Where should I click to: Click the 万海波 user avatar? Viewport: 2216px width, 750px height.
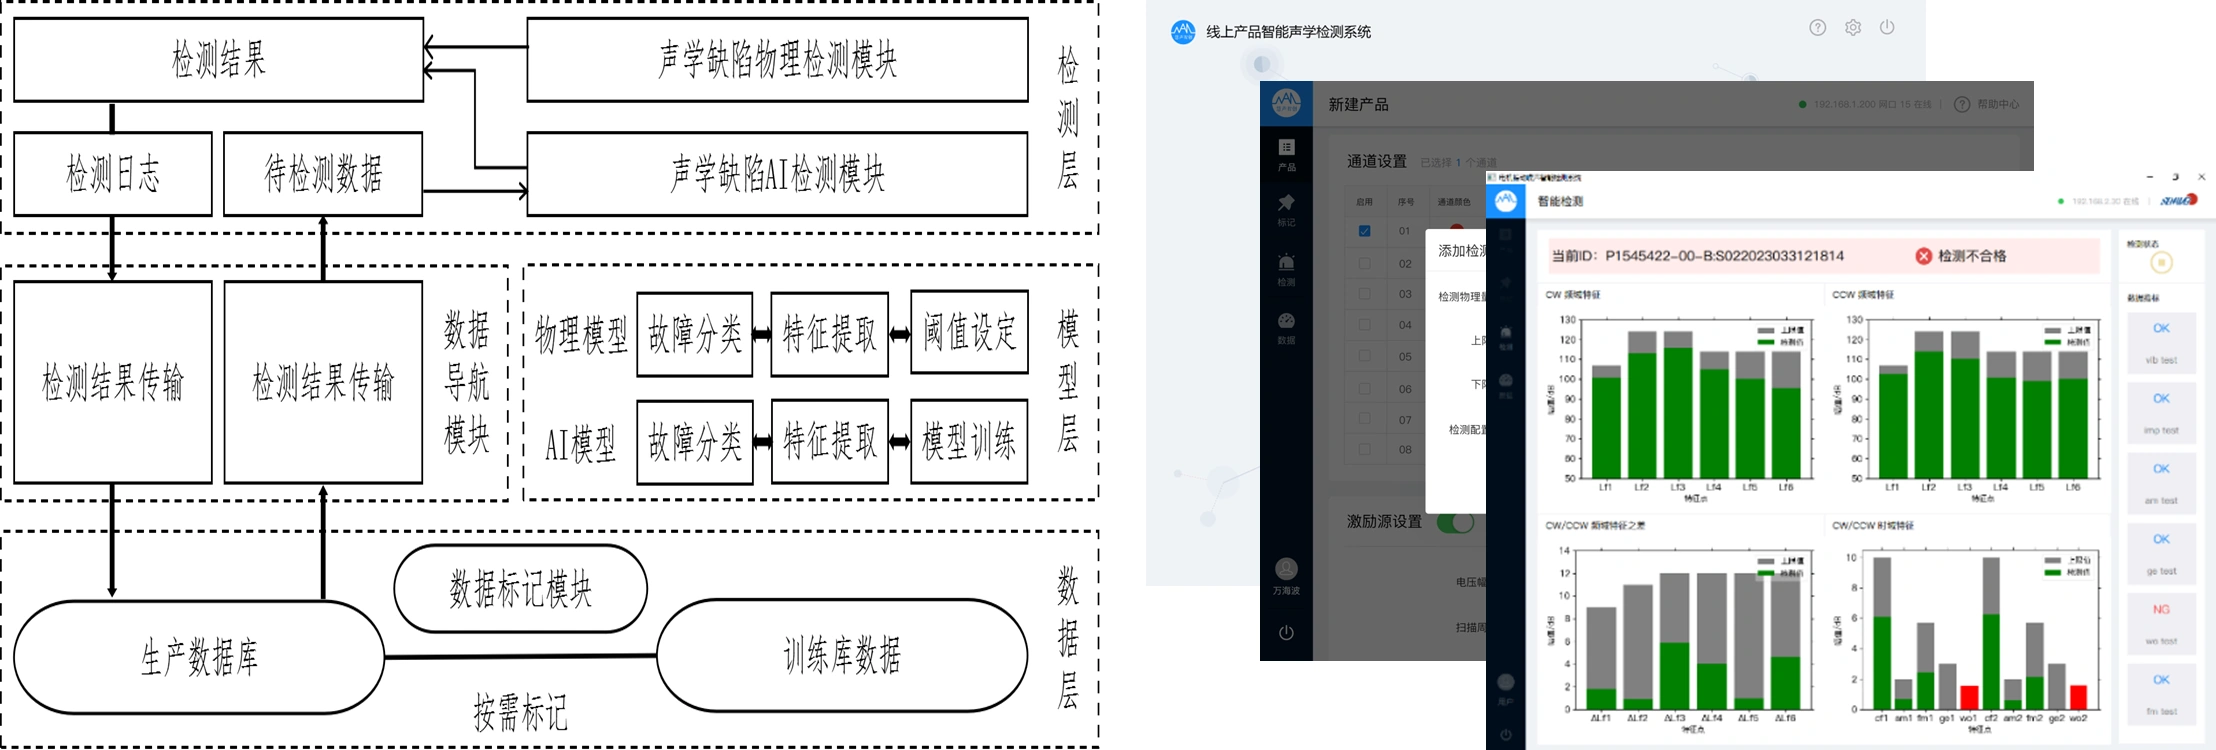click(x=1286, y=569)
